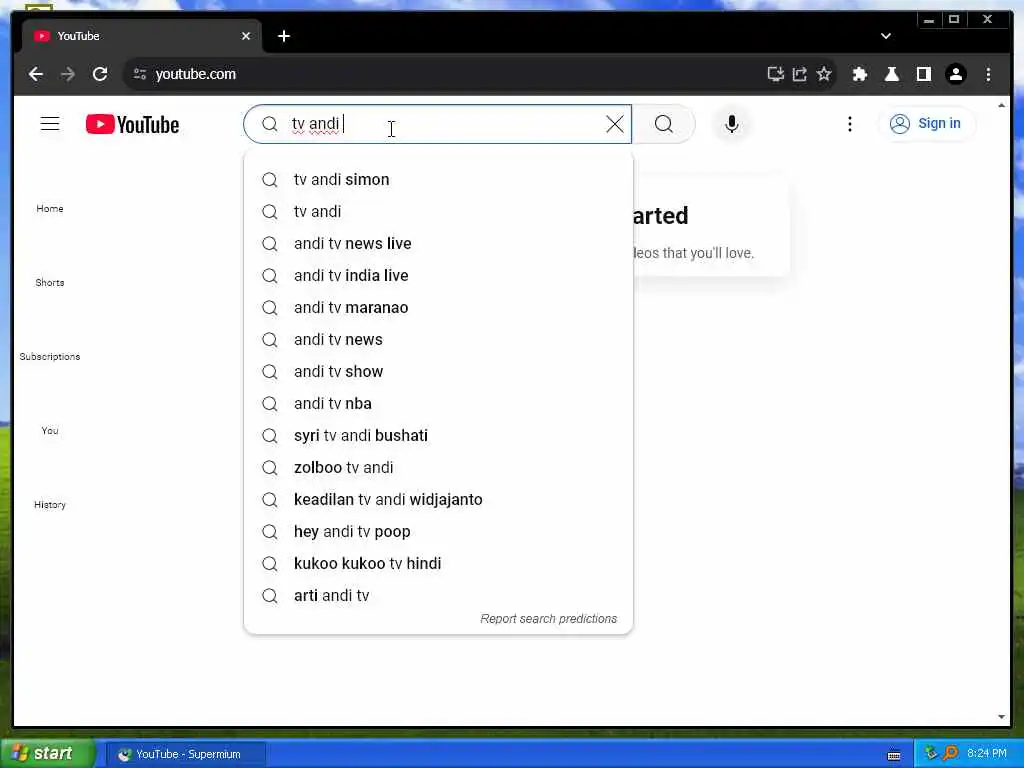Pick suggestion 'keadilan tv andi widjajanto'
This screenshot has height=768, width=1024.
pyautogui.click(x=438, y=500)
